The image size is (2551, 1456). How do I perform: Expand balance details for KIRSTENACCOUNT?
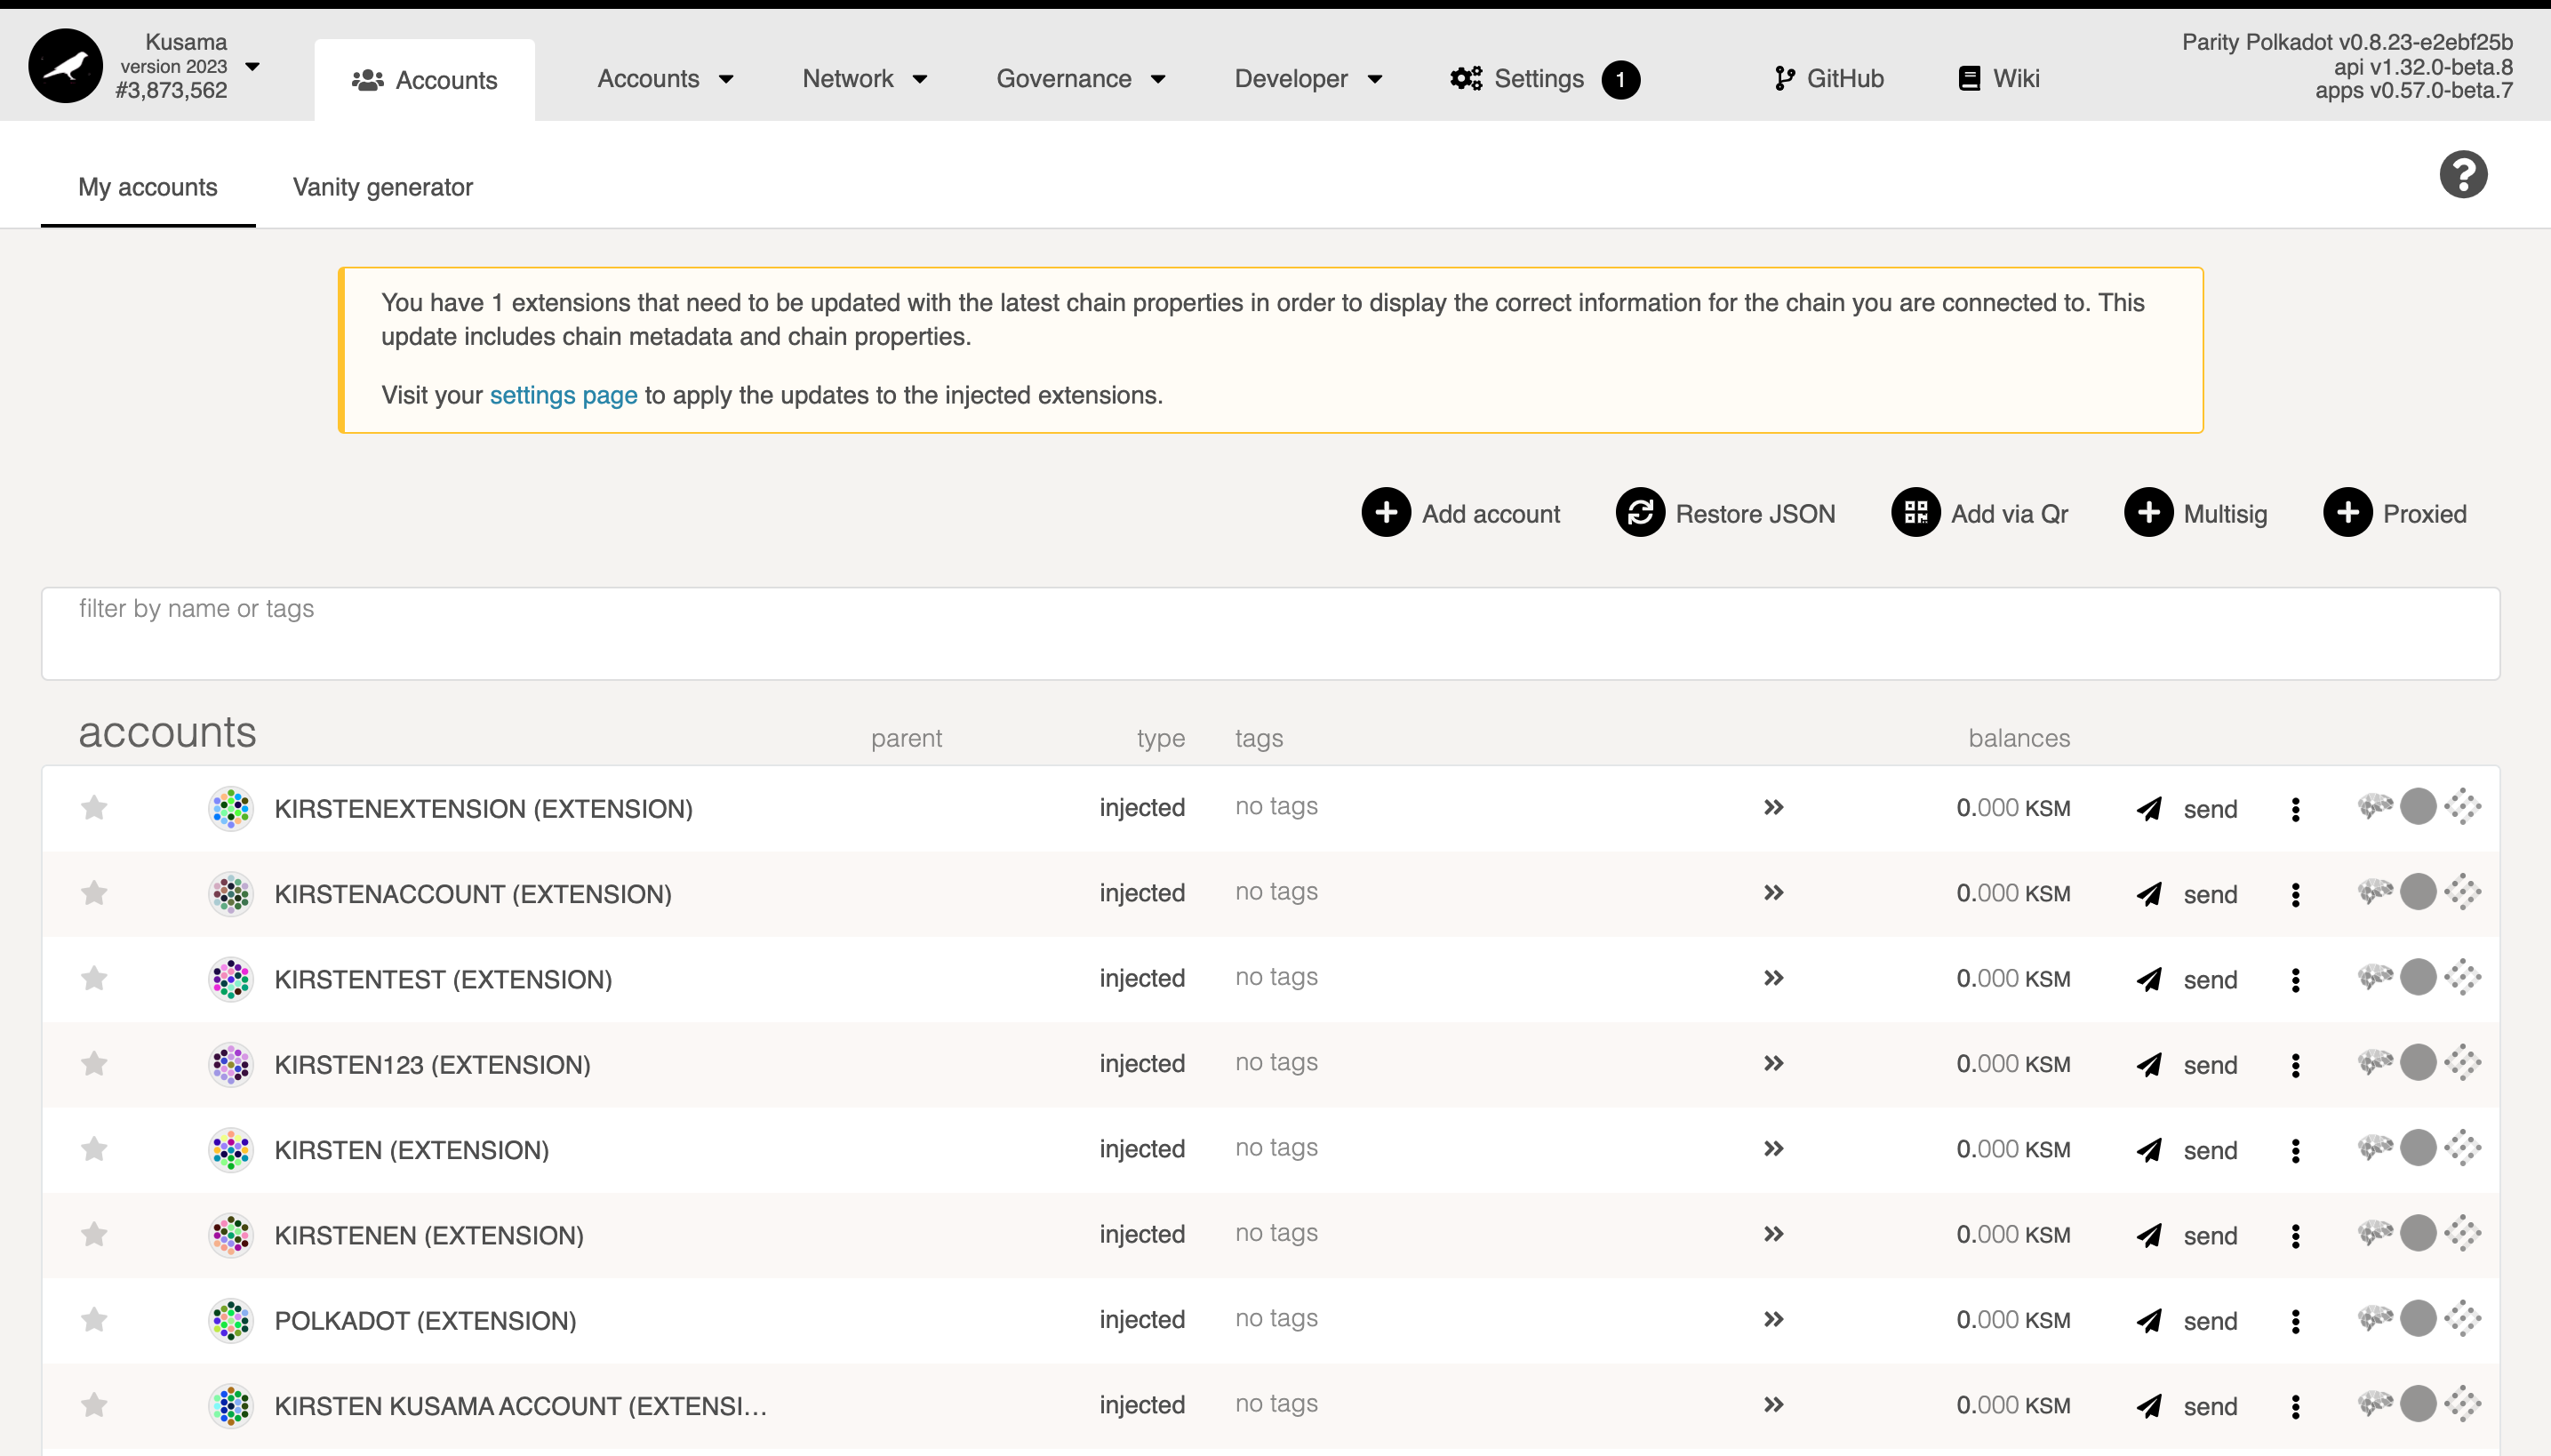[x=1773, y=892]
